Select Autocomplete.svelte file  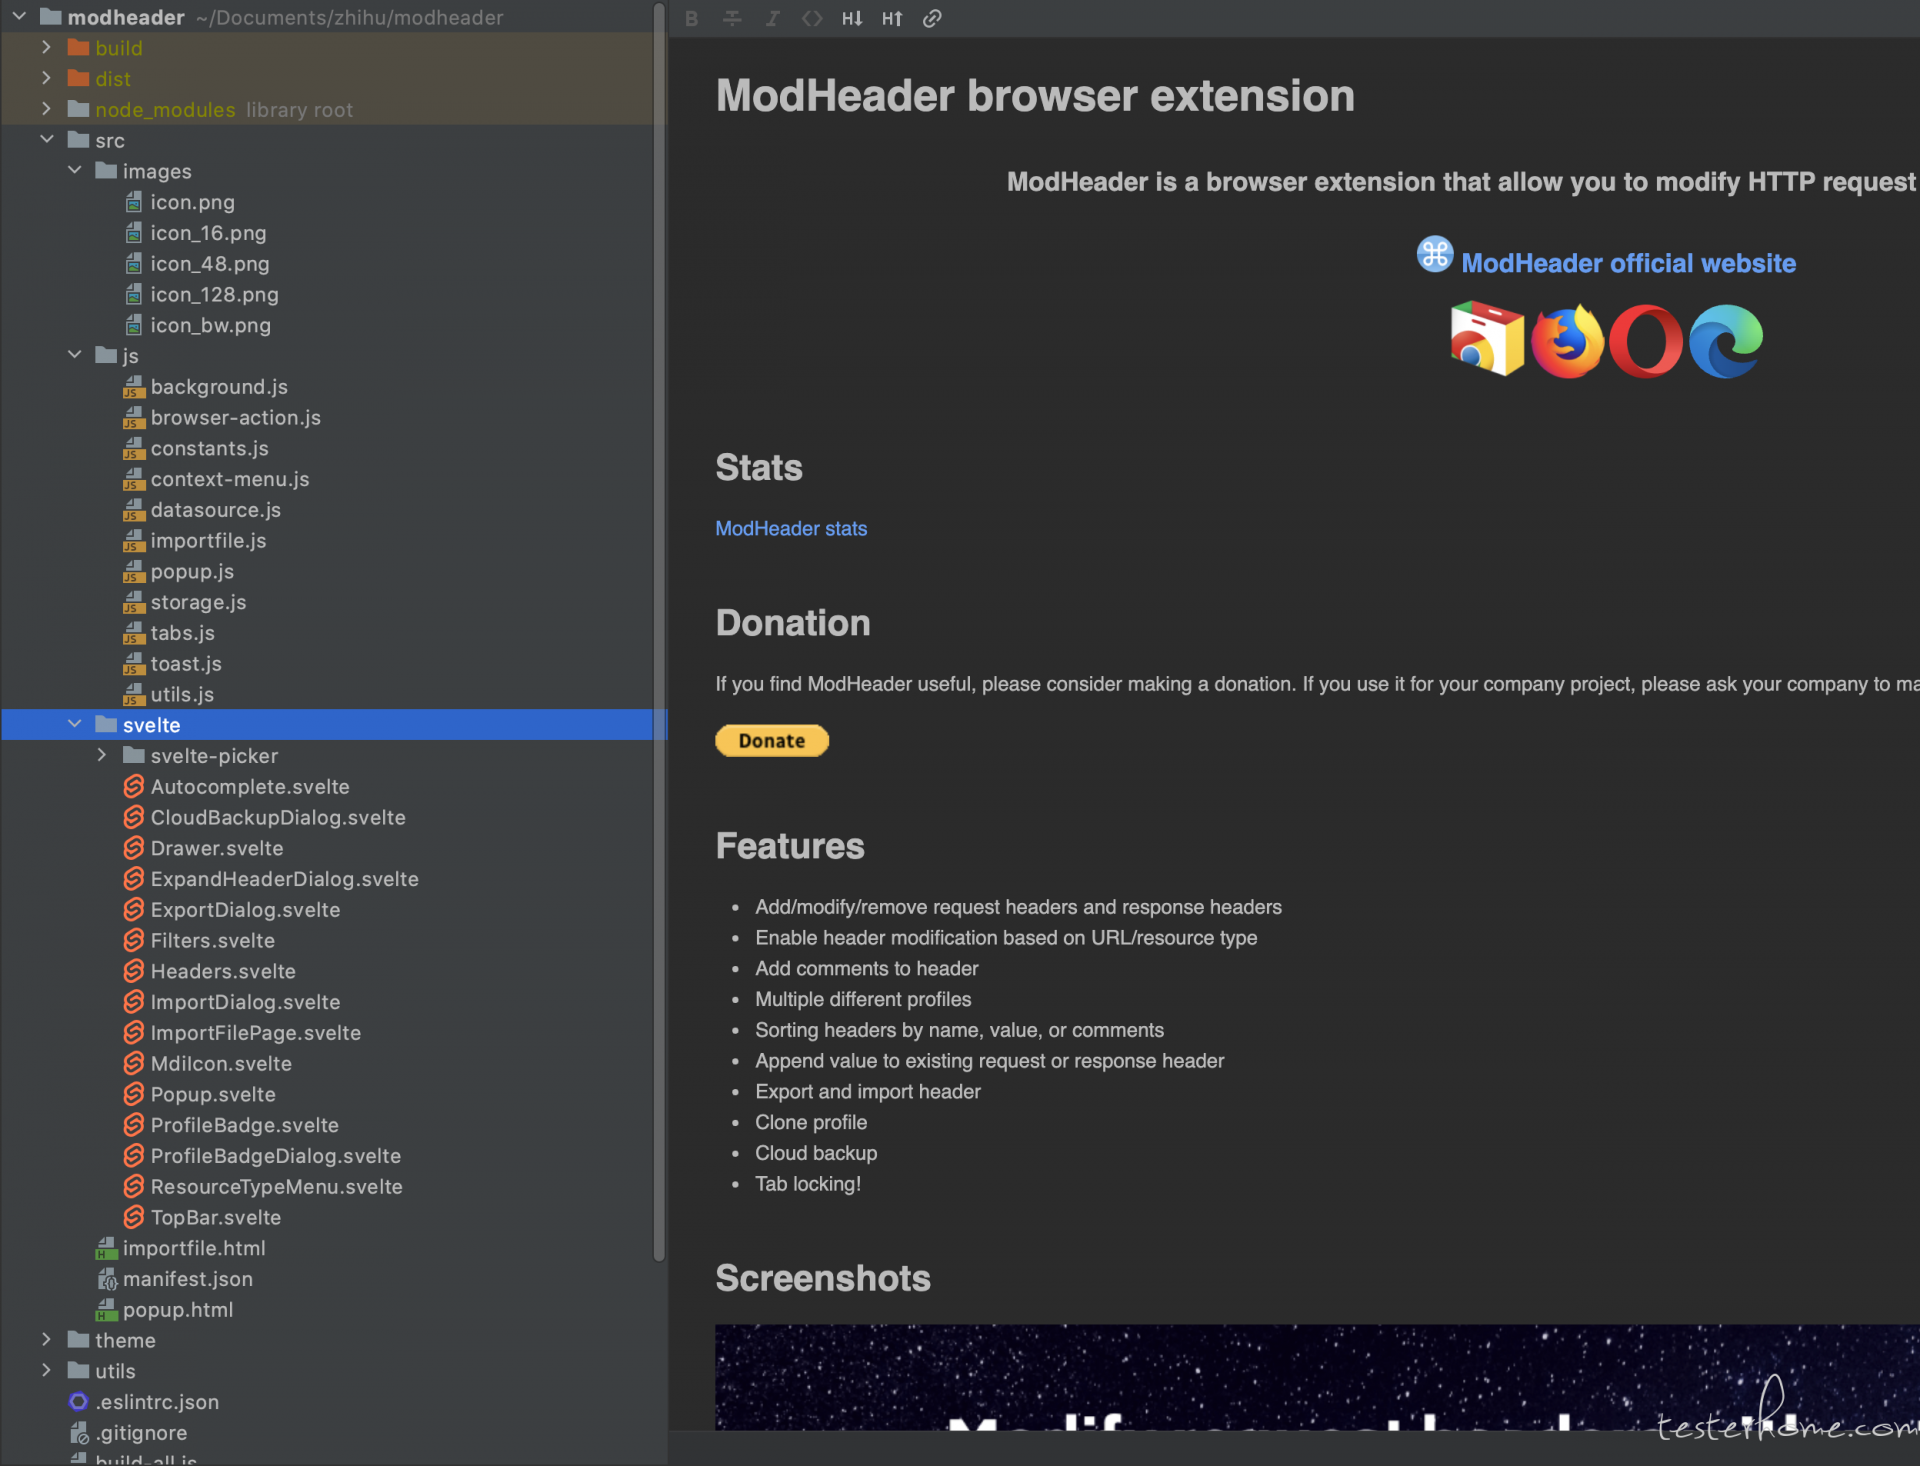(x=237, y=787)
